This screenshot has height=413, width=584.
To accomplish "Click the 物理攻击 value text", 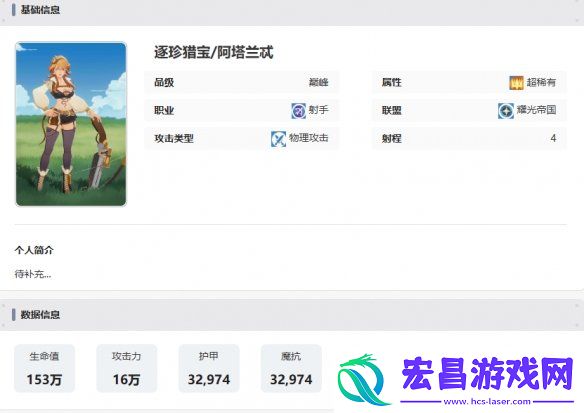I will coord(309,138).
